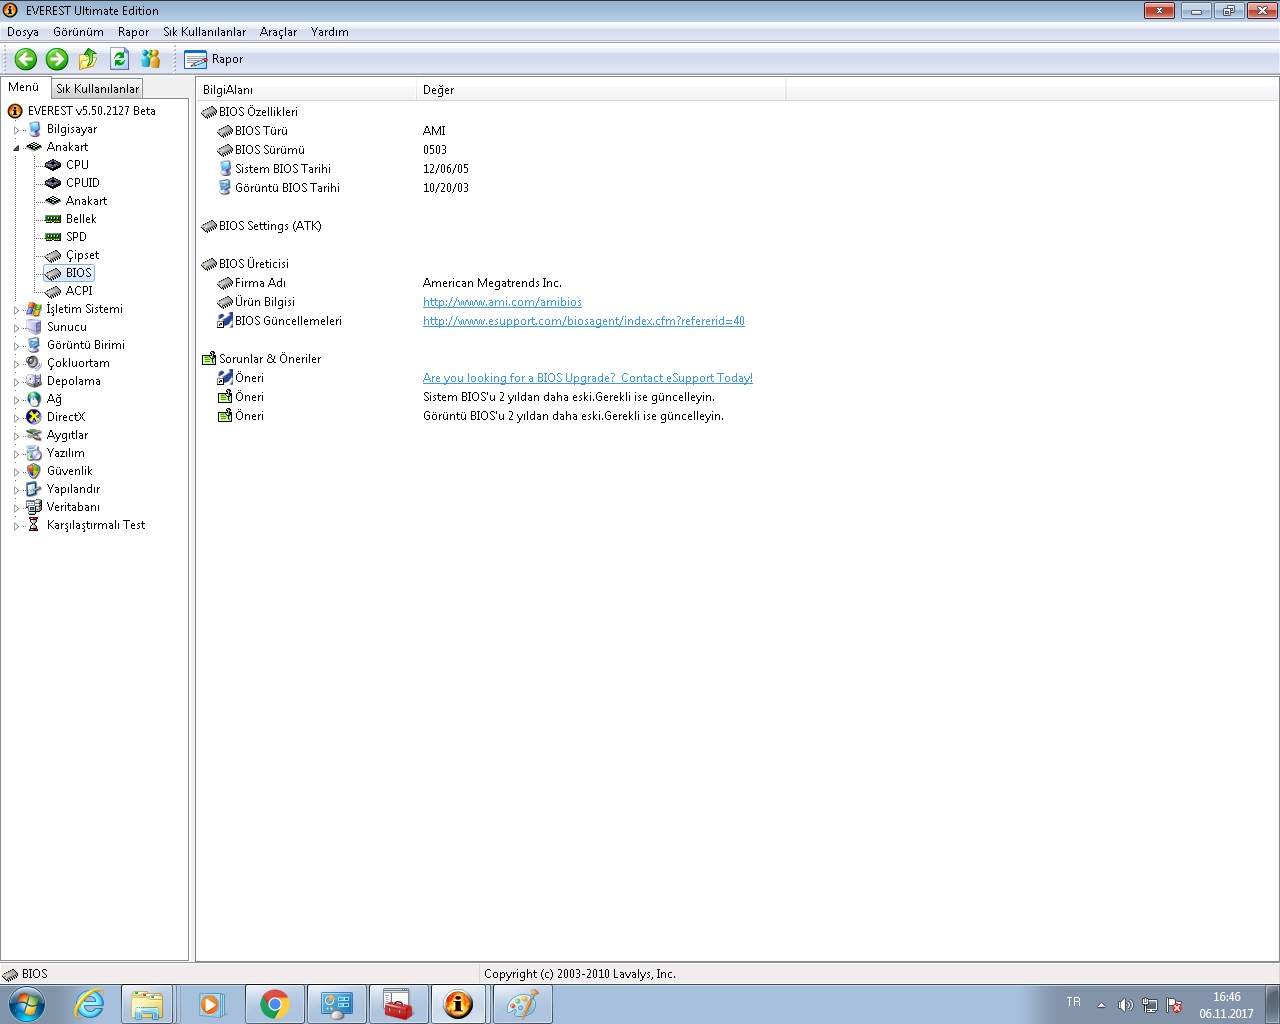Screen dimensions: 1280x1024
Task: Select the CPUID tree item
Action: [82, 183]
